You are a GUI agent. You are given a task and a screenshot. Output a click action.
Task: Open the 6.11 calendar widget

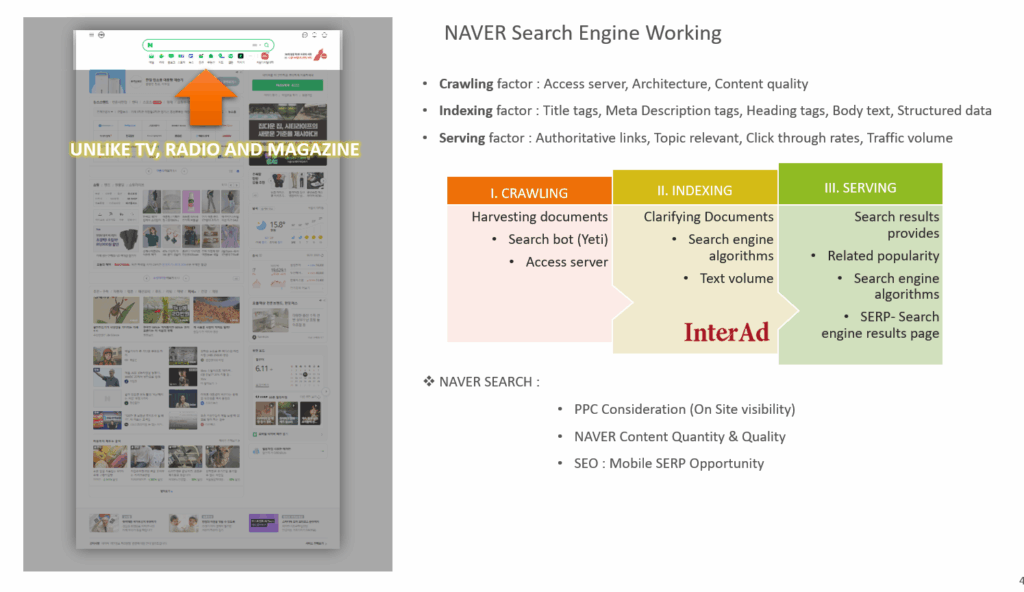point(288,372)
